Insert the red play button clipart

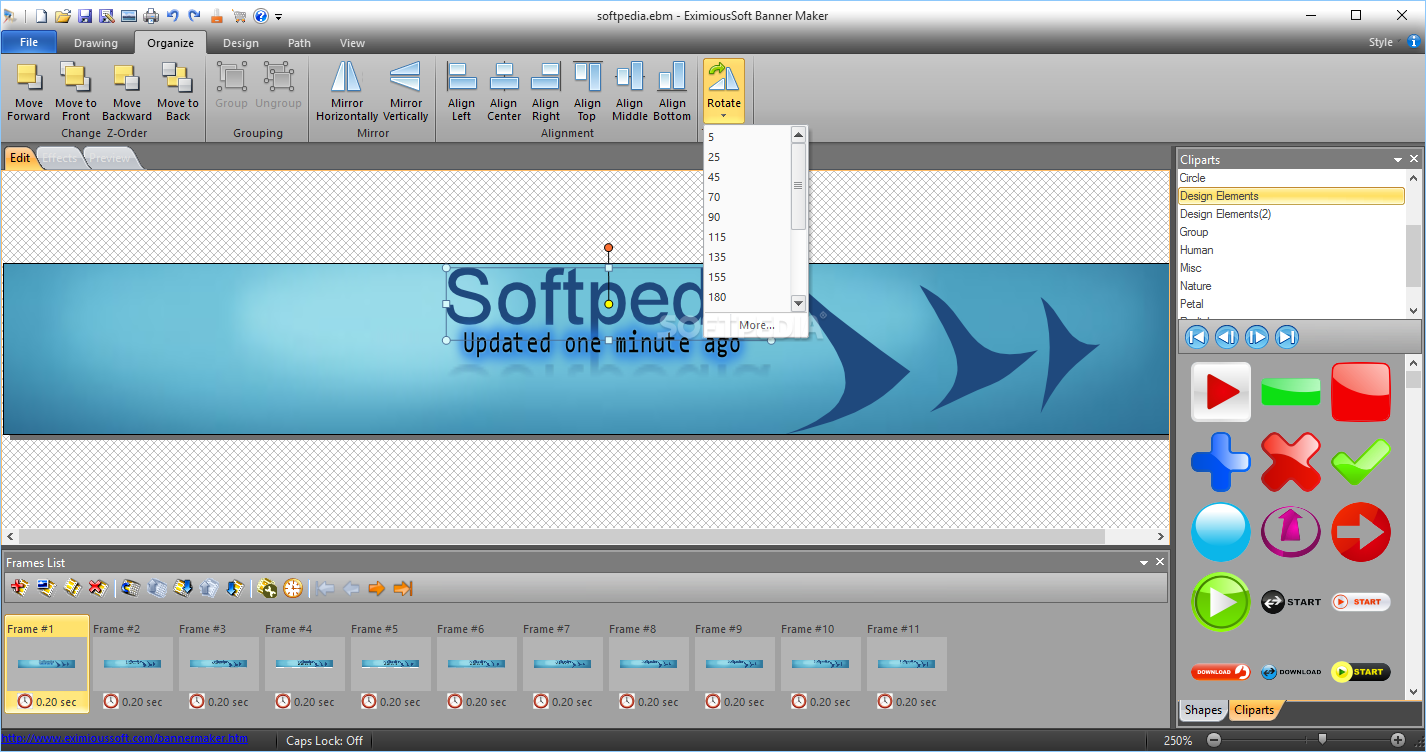tap(1221, 392)
